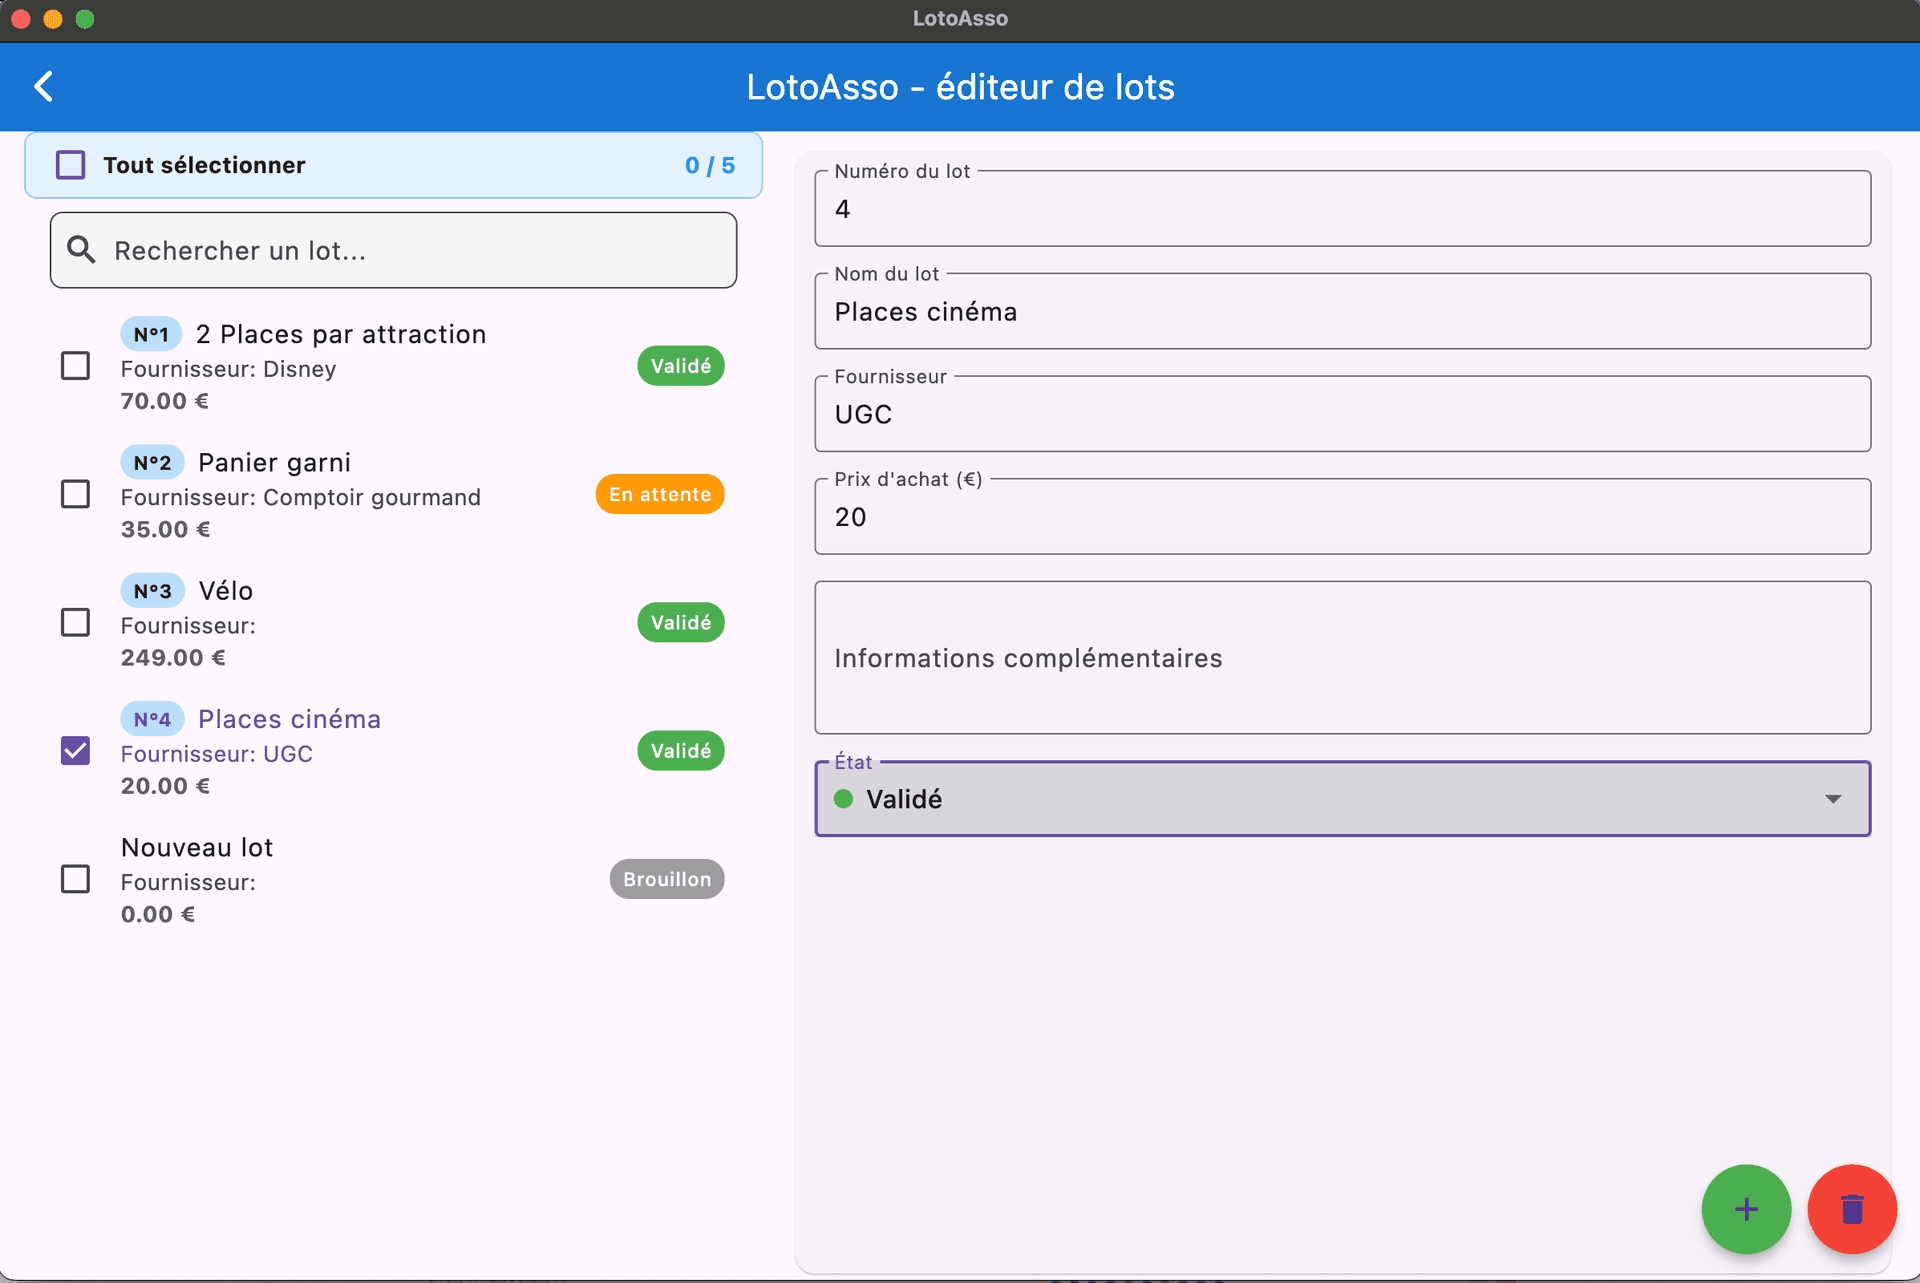This screenshot has height=1283, width=1920.
Task: Select the 2 Places par attraction lot
Action: [x=340, y=335]
